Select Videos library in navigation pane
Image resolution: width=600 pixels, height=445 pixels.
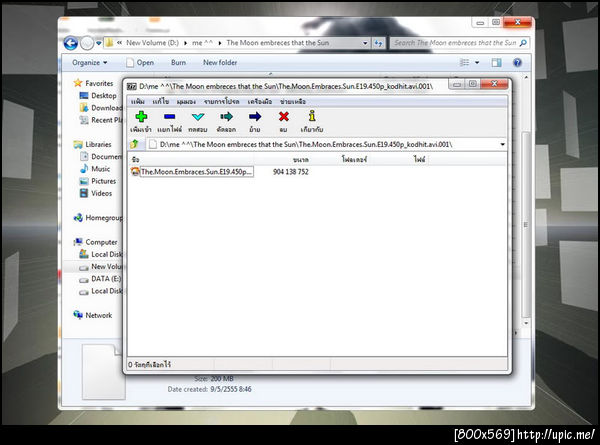[x=96, y=193]
